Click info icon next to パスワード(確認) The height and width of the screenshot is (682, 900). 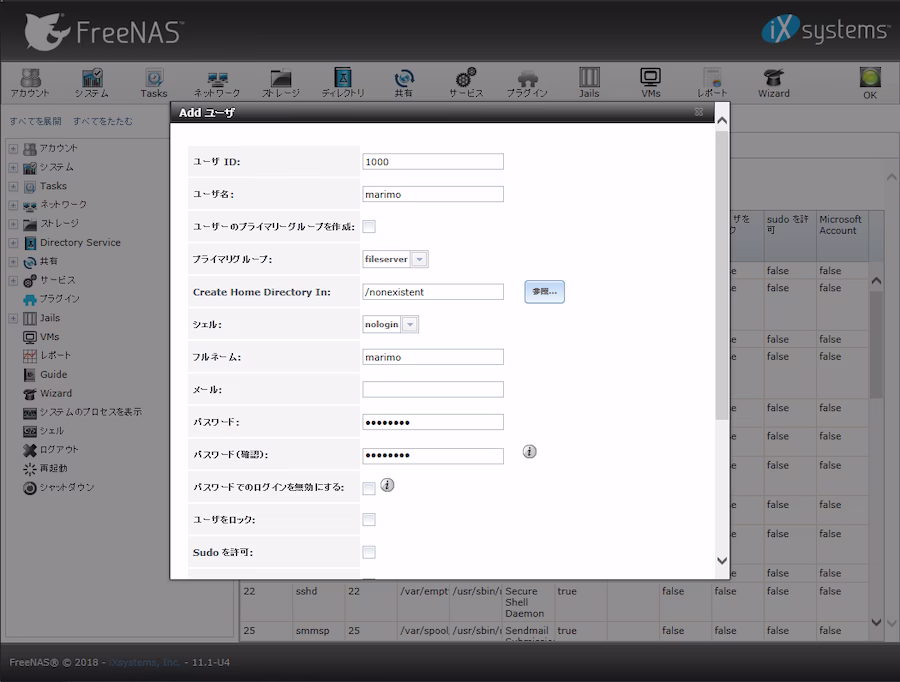[x=529, y=452]
